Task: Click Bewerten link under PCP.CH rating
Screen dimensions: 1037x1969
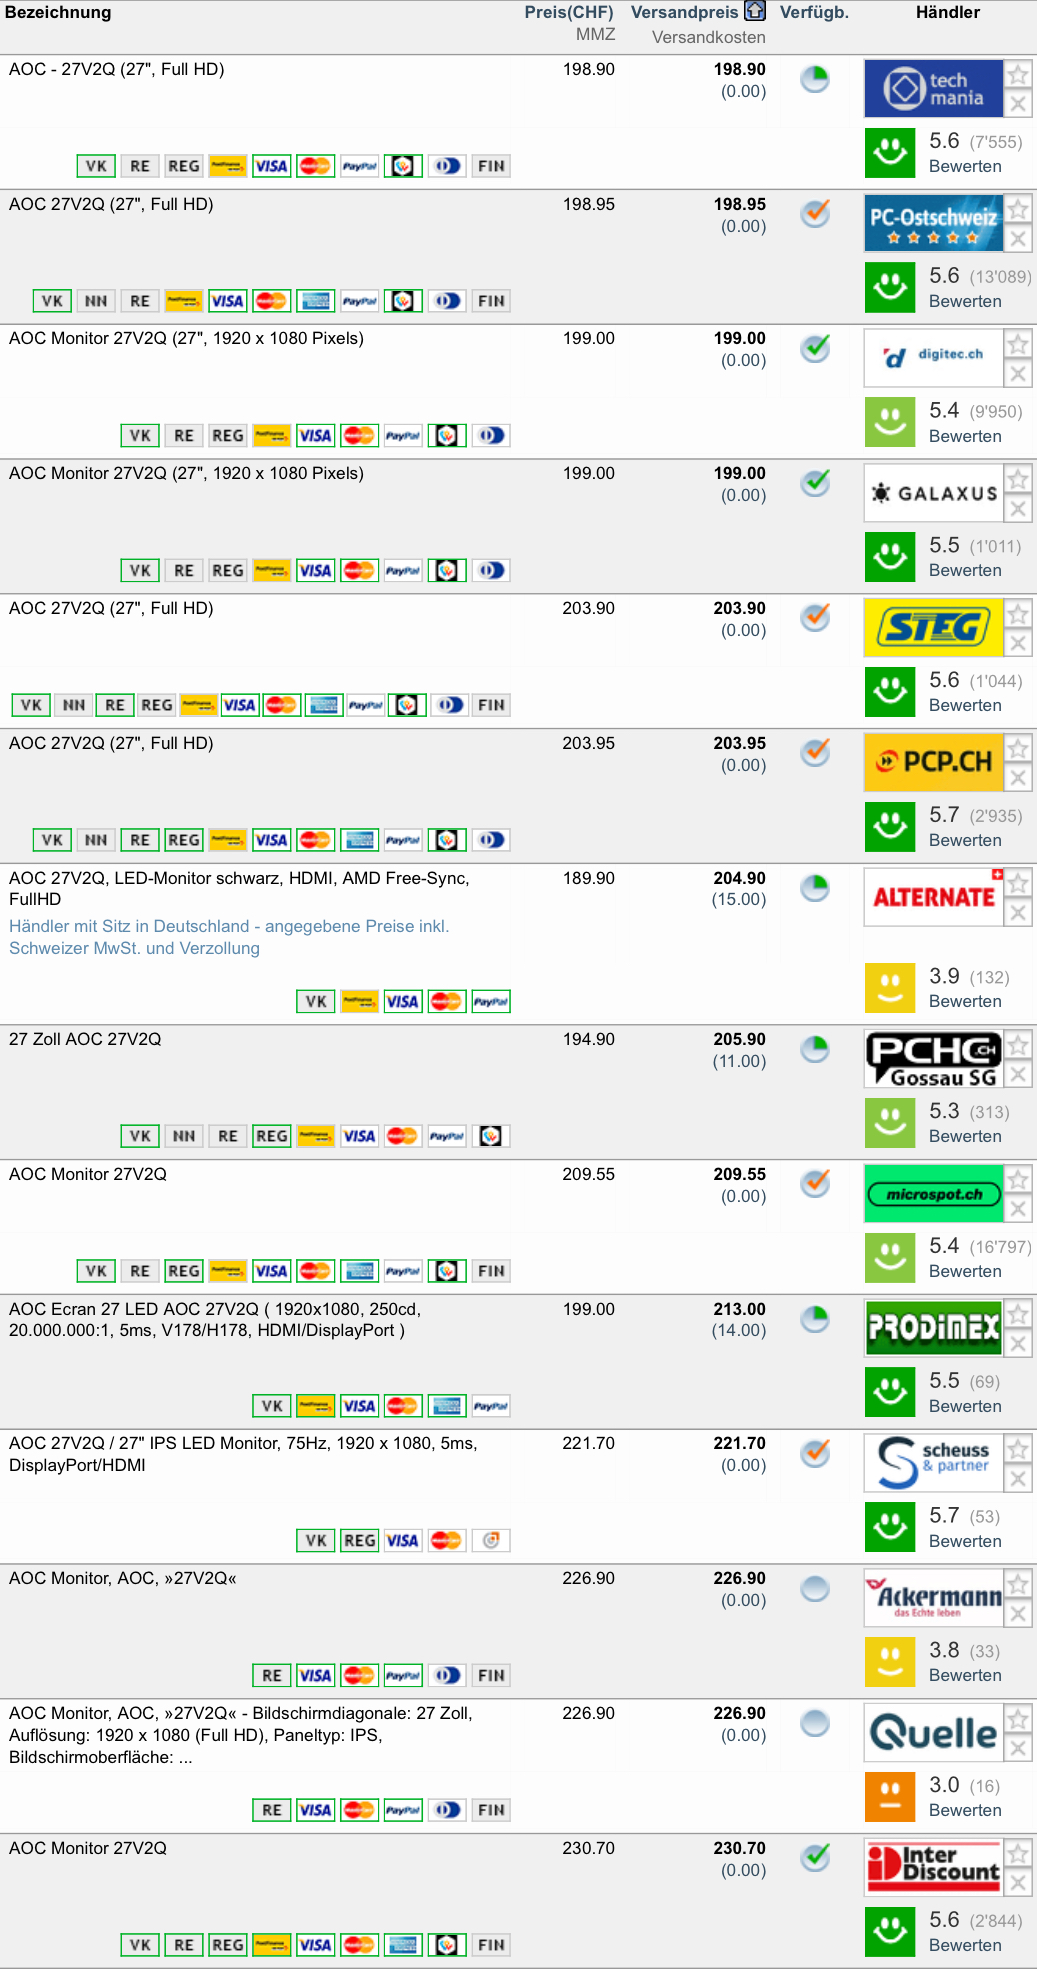Action: [x=965, y=840]
